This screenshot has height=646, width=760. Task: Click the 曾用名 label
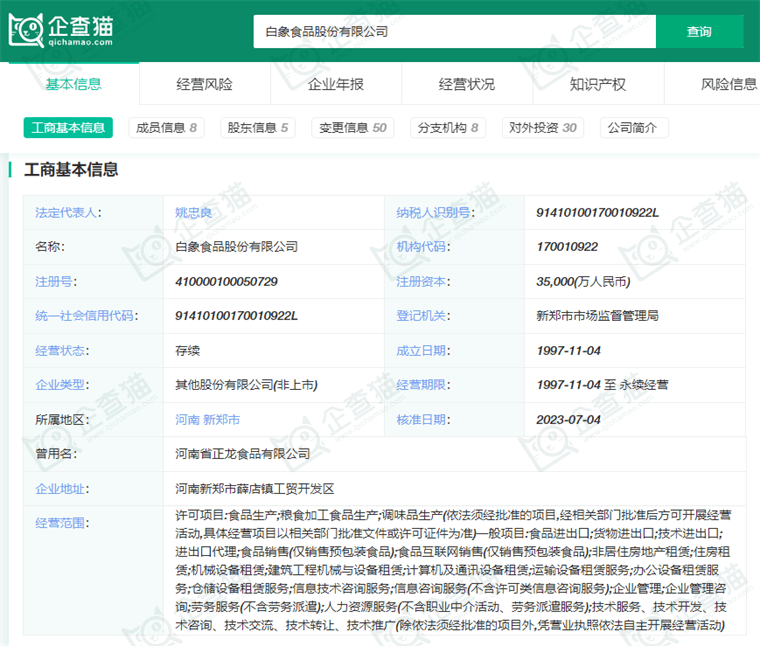coord(56,454)
